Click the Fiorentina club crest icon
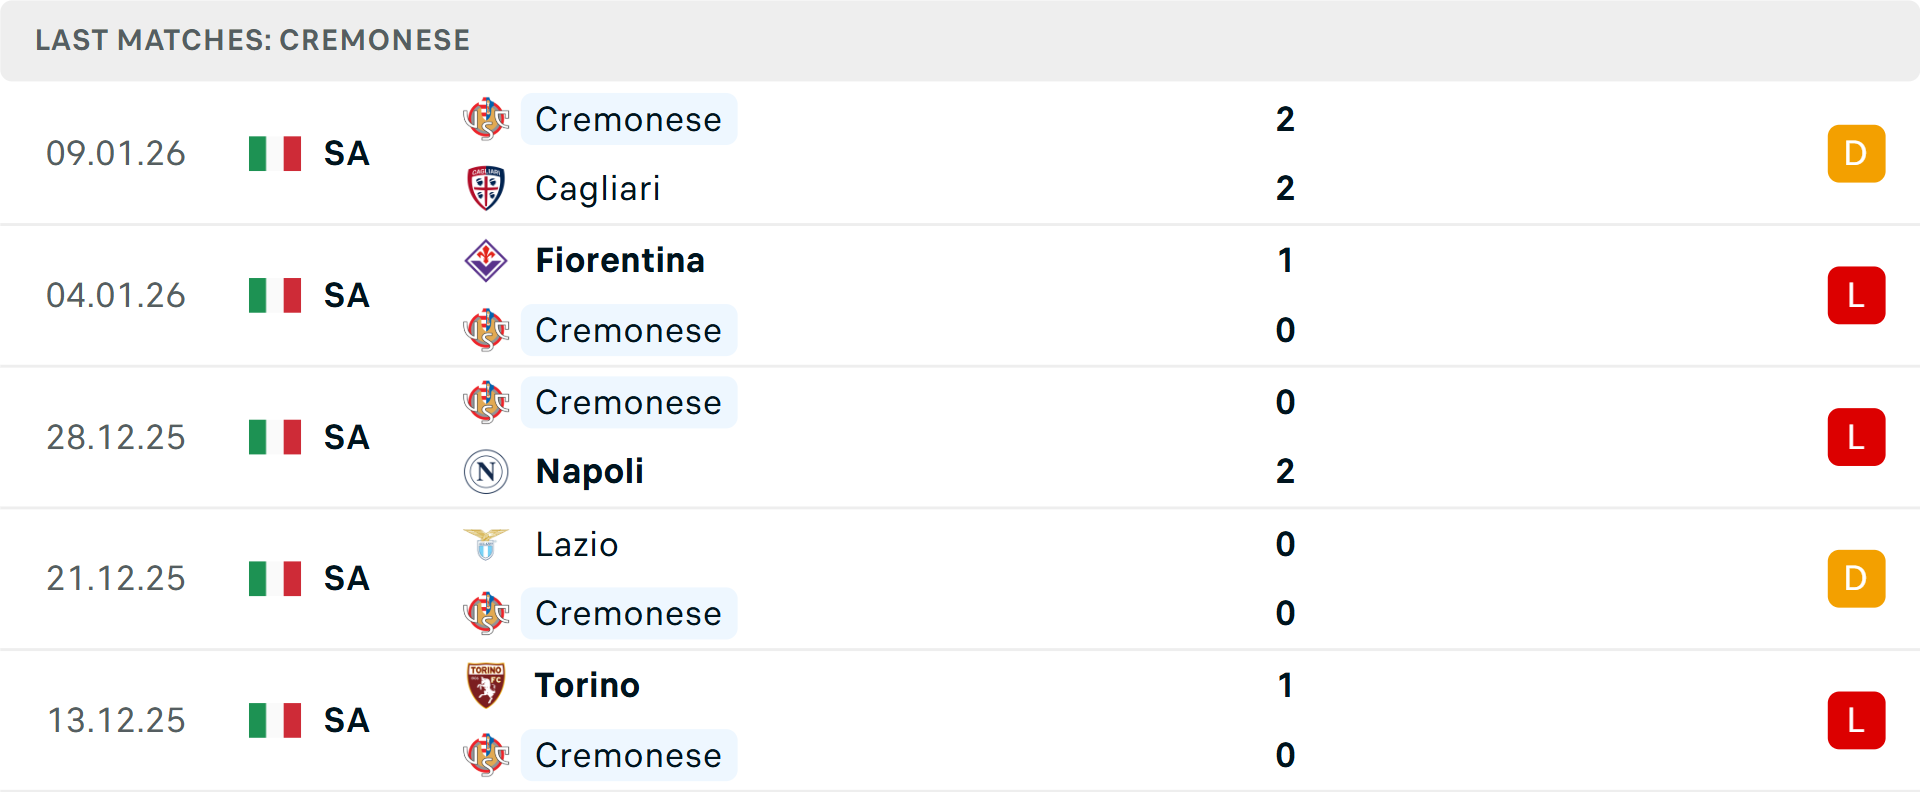This screenshot has height=792, width=1920. point(486,260)
